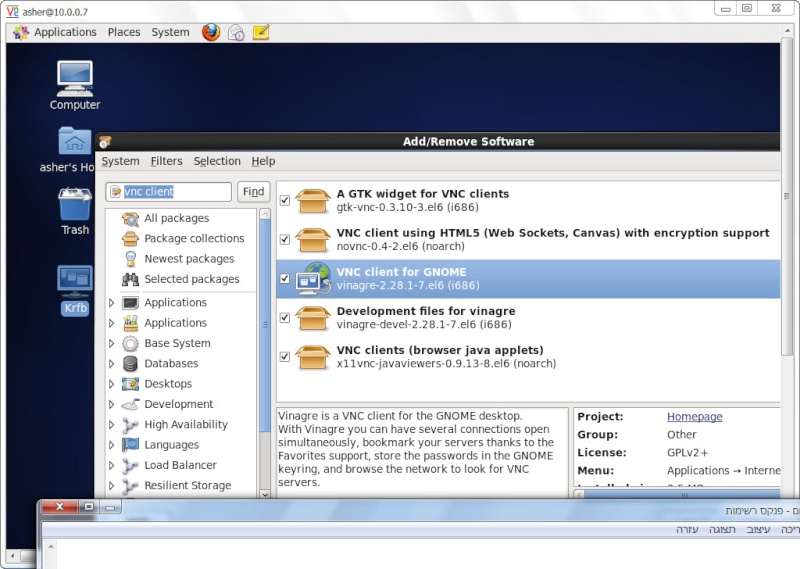Click the Selected packages binoculars icon
800x569 pixels.
click(x=131, y=279)
